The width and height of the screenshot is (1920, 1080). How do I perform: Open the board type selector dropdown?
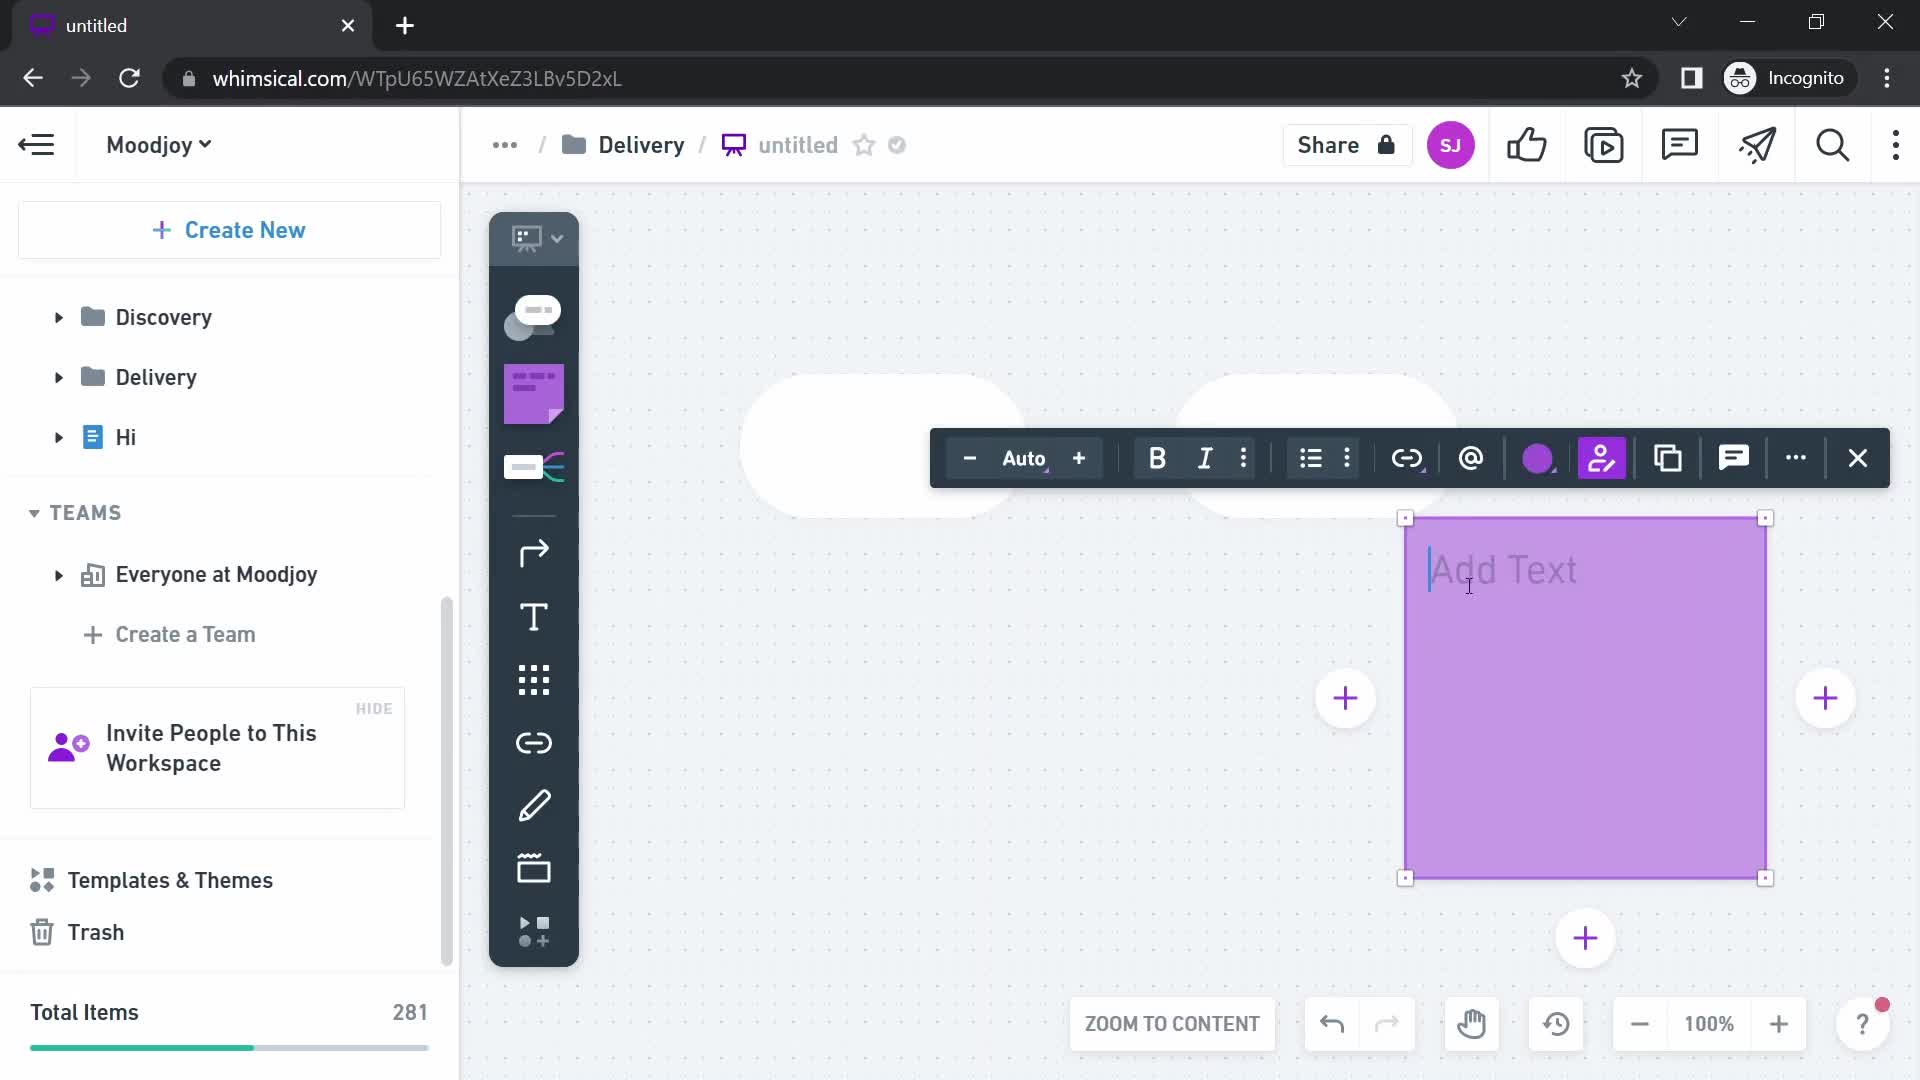[534, 238]
